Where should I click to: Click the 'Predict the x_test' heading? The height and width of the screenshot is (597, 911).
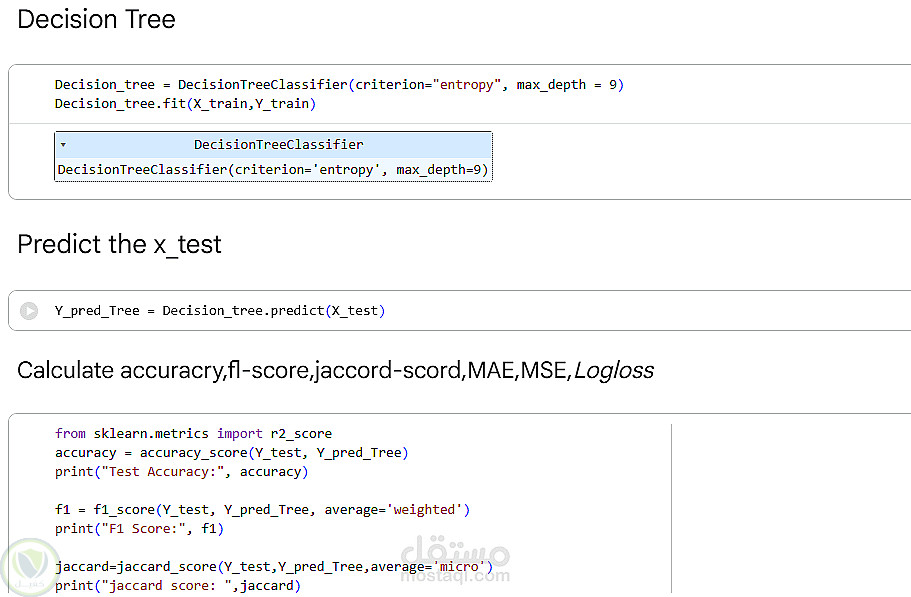[x=119, y=245]
